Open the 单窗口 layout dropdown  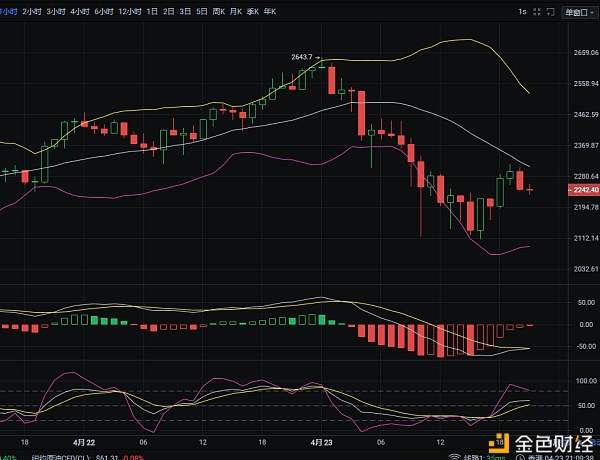click(579, 12)
